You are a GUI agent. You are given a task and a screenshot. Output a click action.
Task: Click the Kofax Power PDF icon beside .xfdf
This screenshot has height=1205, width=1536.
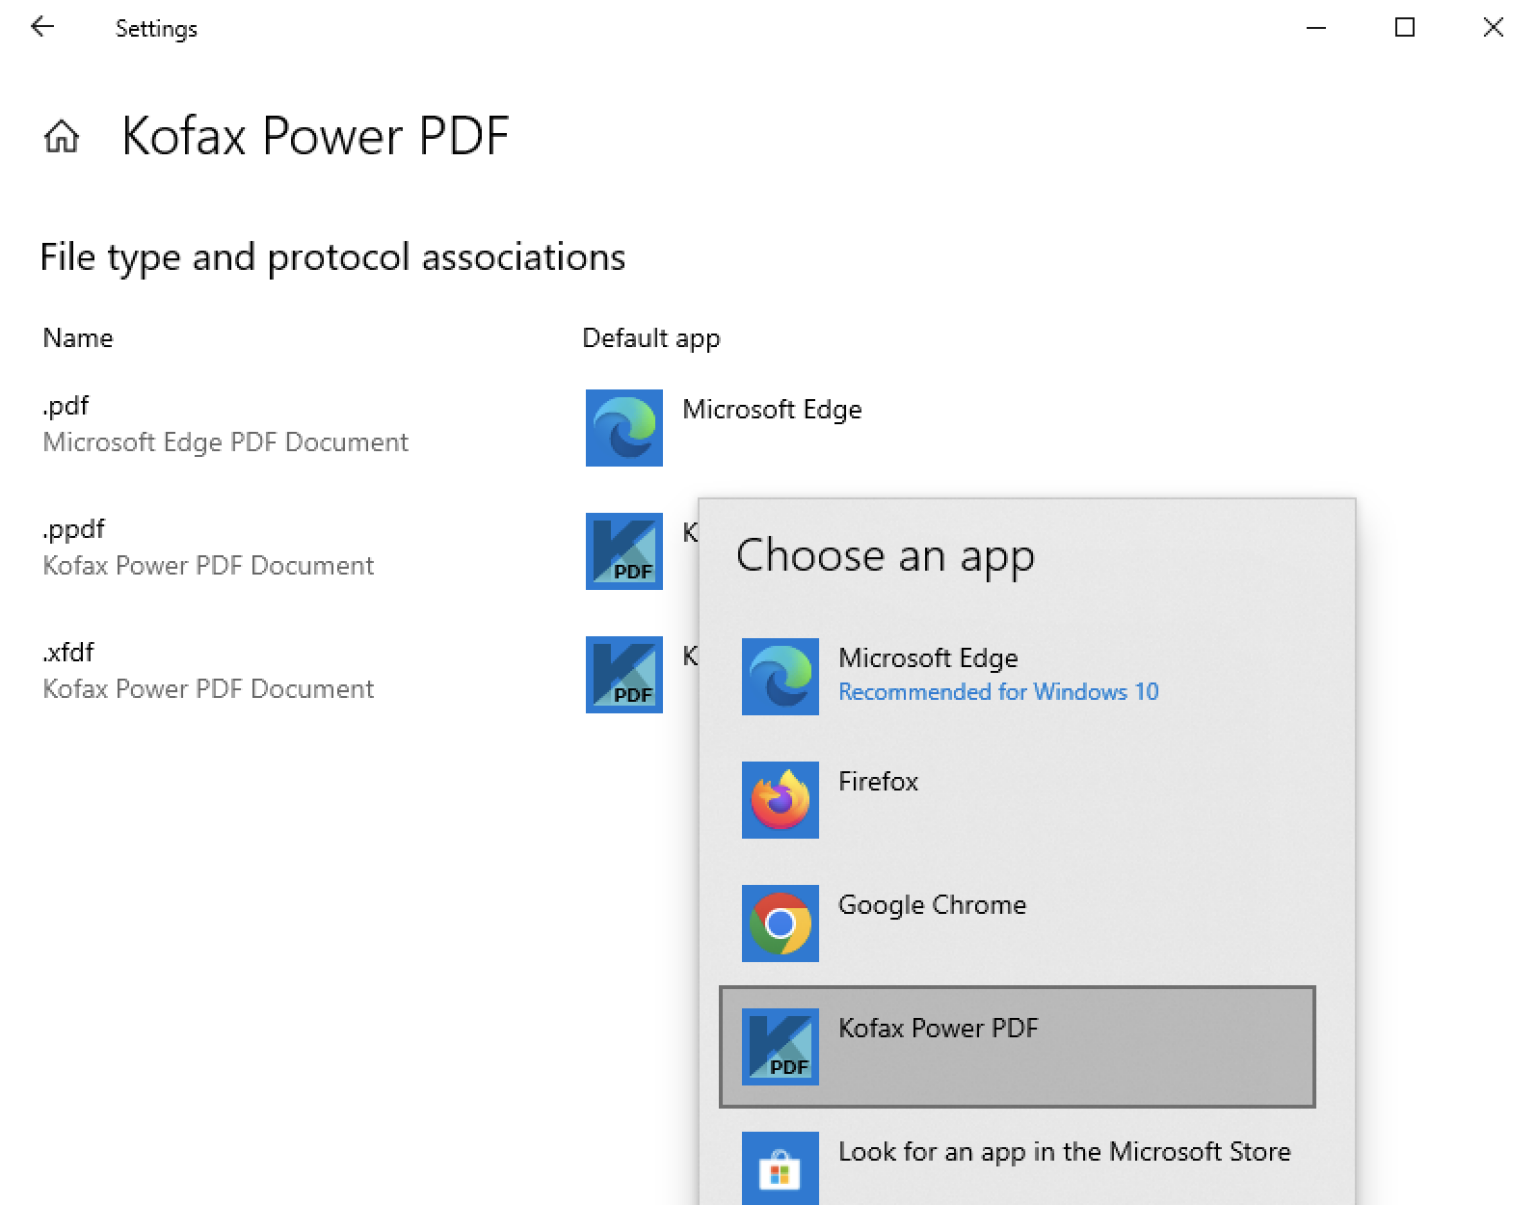(623, 675)
